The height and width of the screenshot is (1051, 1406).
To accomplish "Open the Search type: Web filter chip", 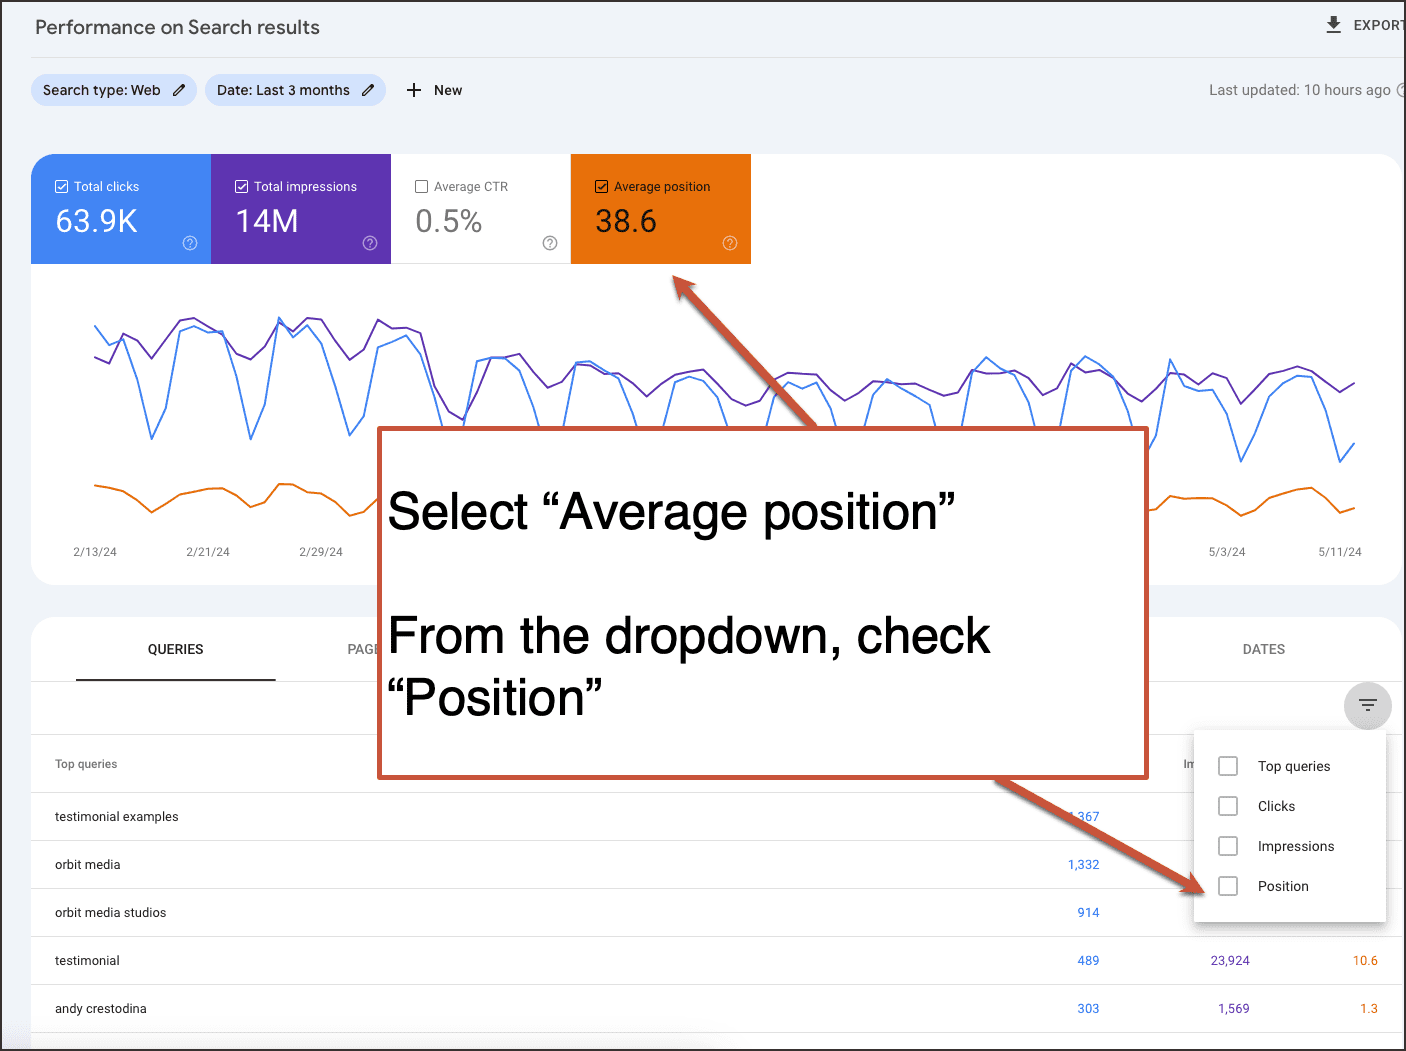I will [114, 90].
